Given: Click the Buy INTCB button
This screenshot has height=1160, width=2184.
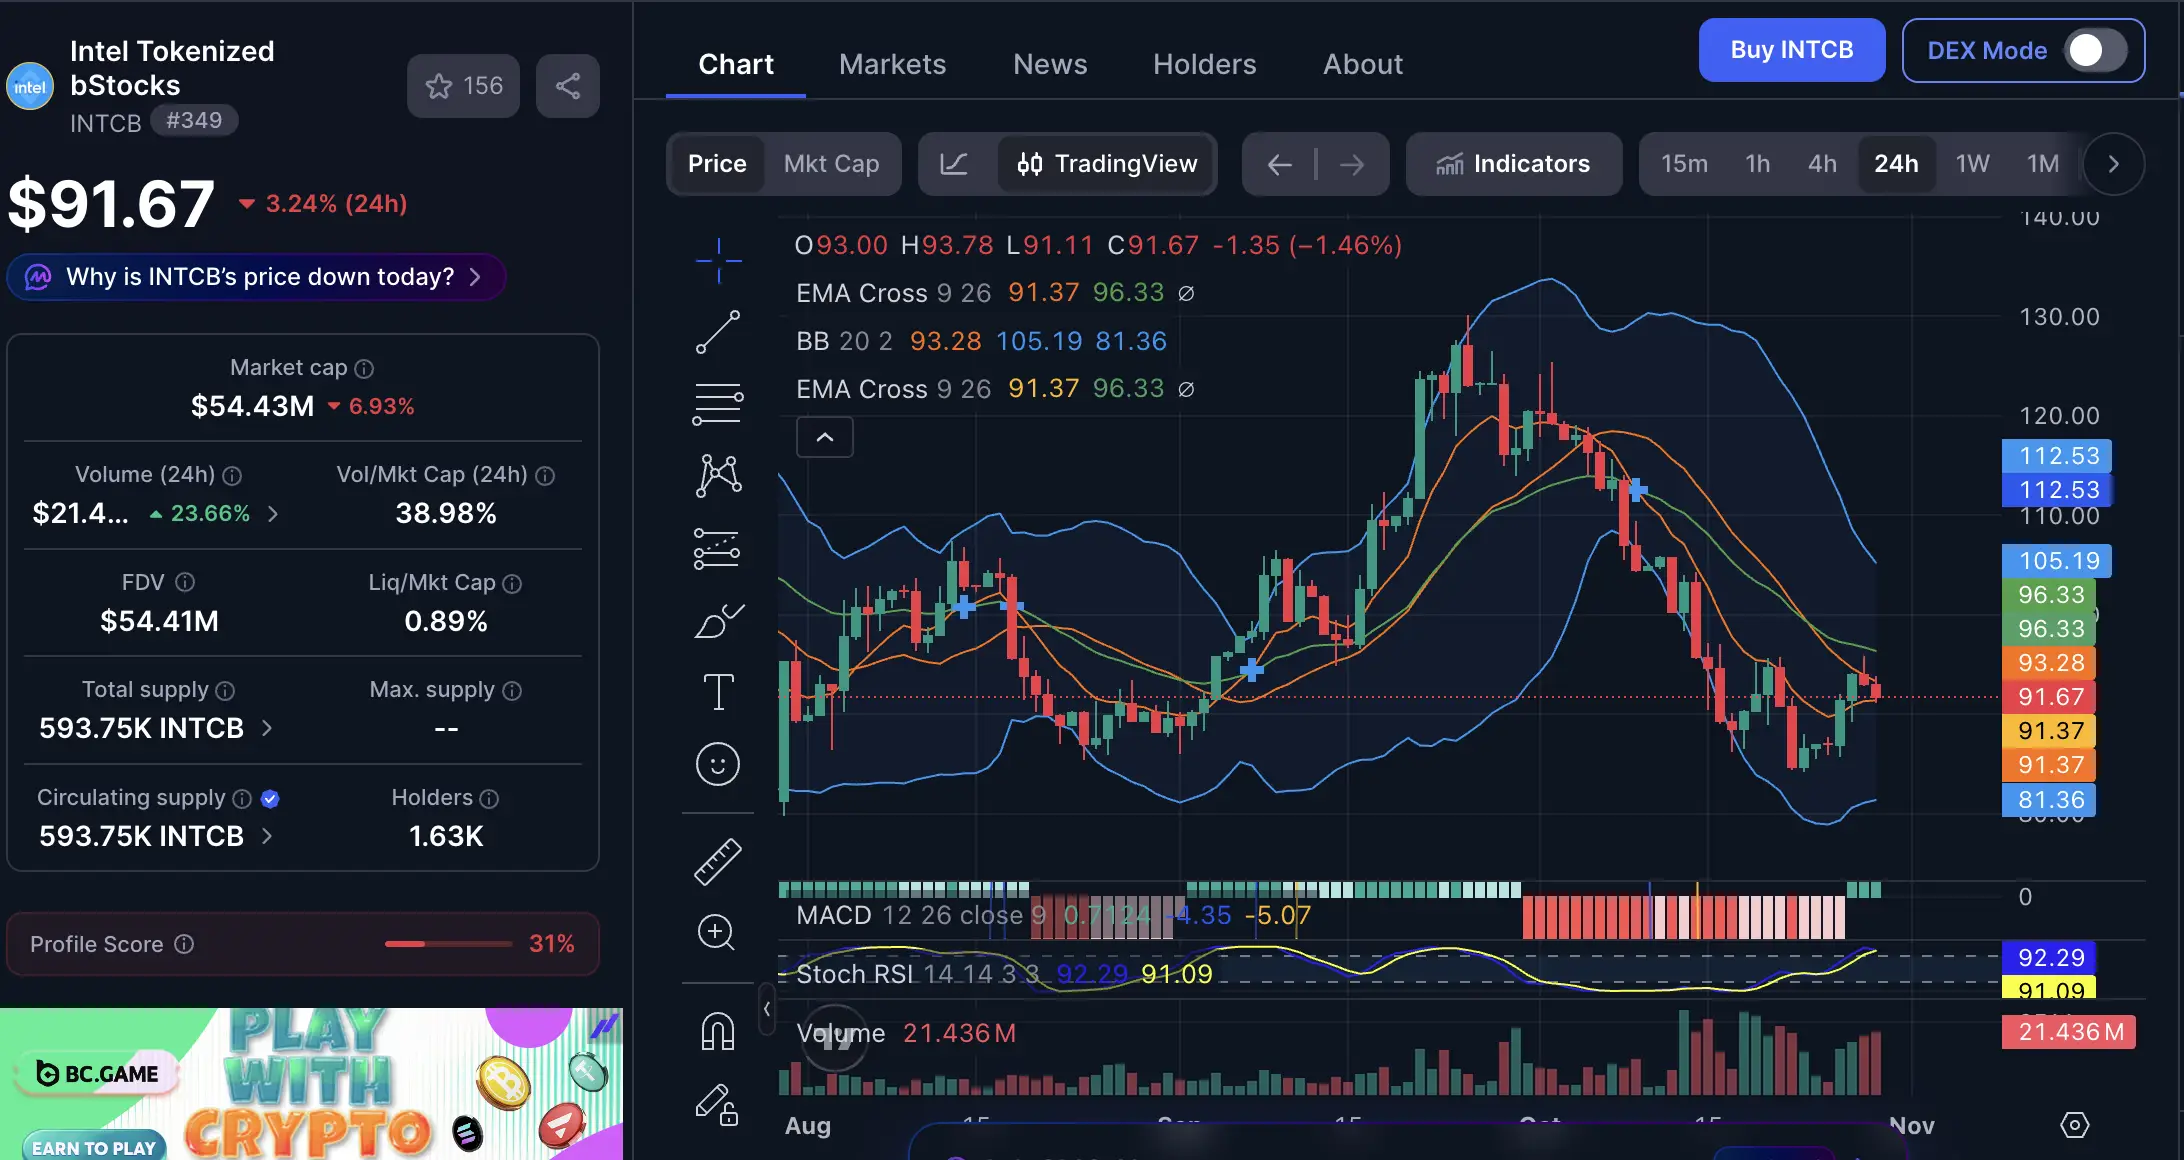Looking at the screenshot, I should coord(1792,50).
